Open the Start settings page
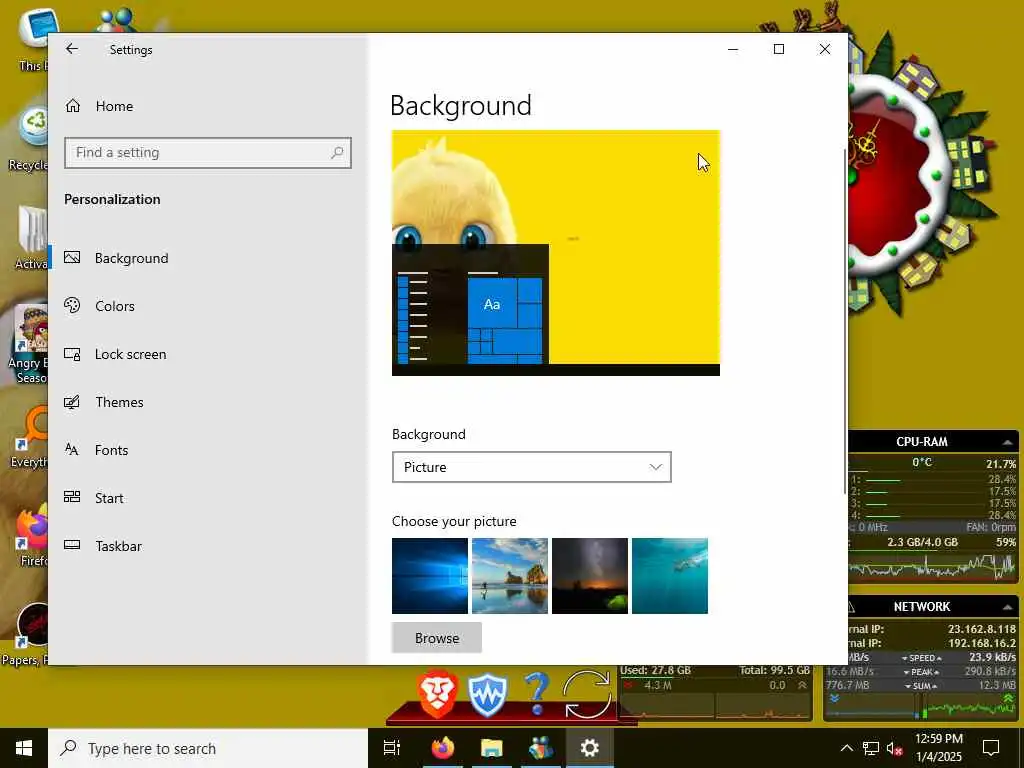 click(x=94, y=498)
